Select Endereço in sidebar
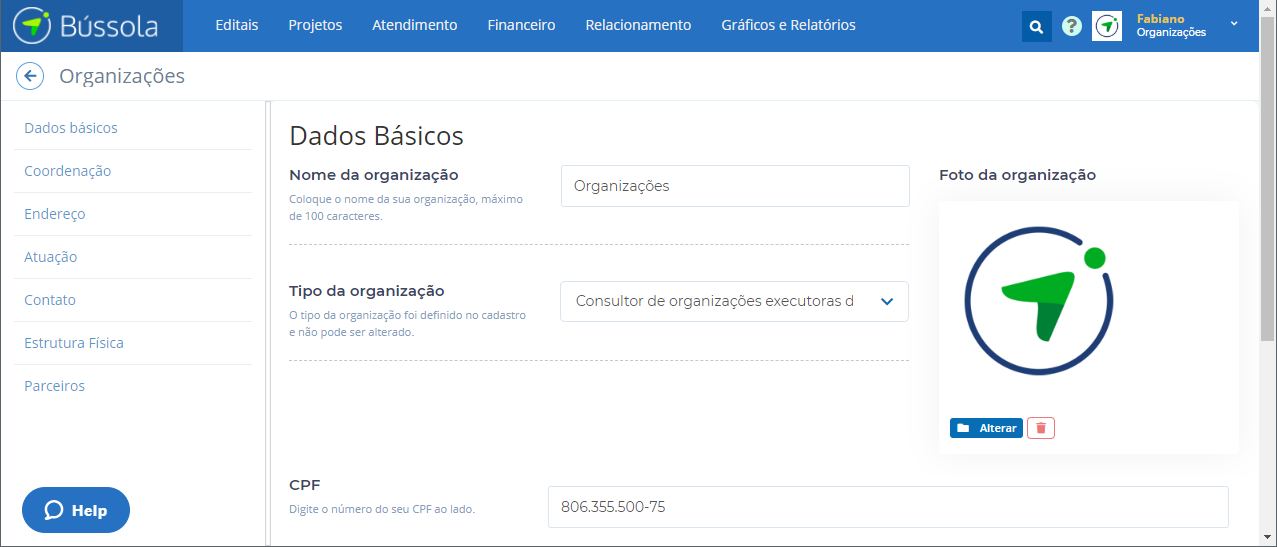The width and height of the screenshot is (1277, 547). (x=55, y=214)
